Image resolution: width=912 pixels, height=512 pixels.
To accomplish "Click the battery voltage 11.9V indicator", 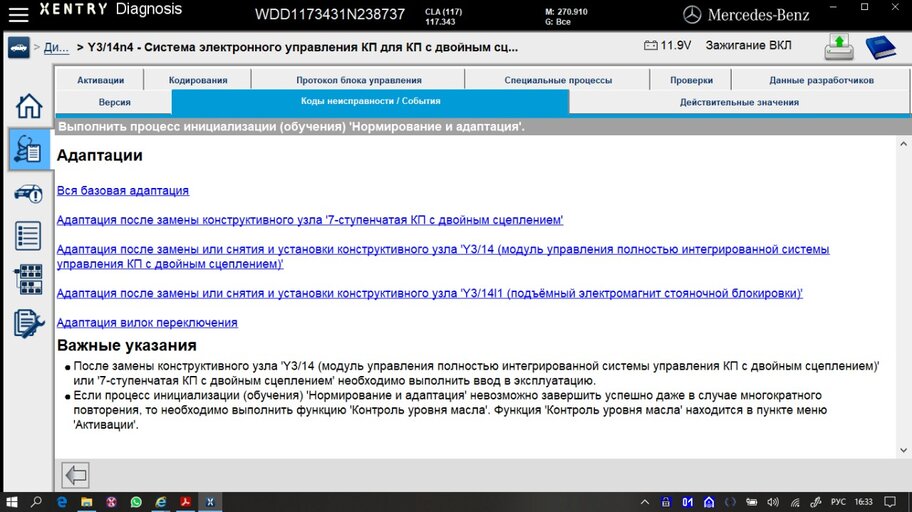I will [x=667, y=45].
